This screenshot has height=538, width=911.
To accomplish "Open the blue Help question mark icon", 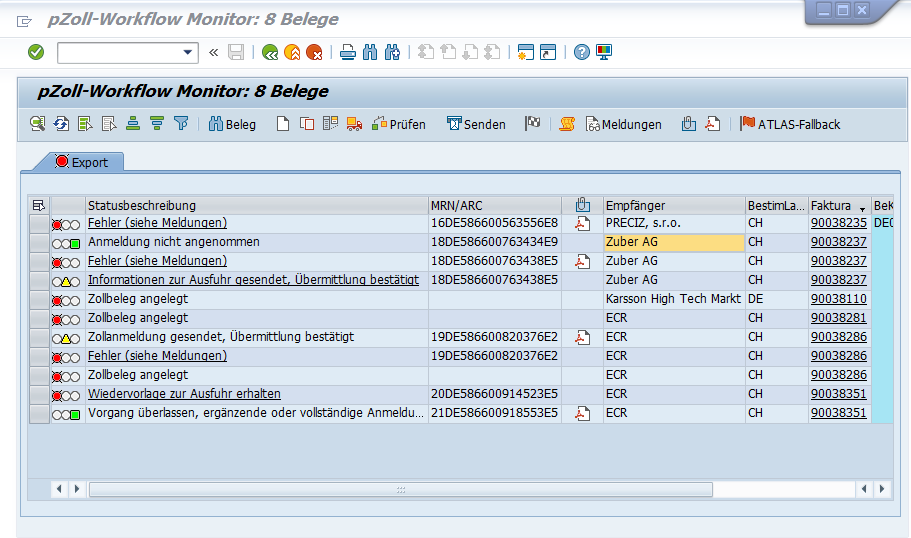I will tap(582, 52).
